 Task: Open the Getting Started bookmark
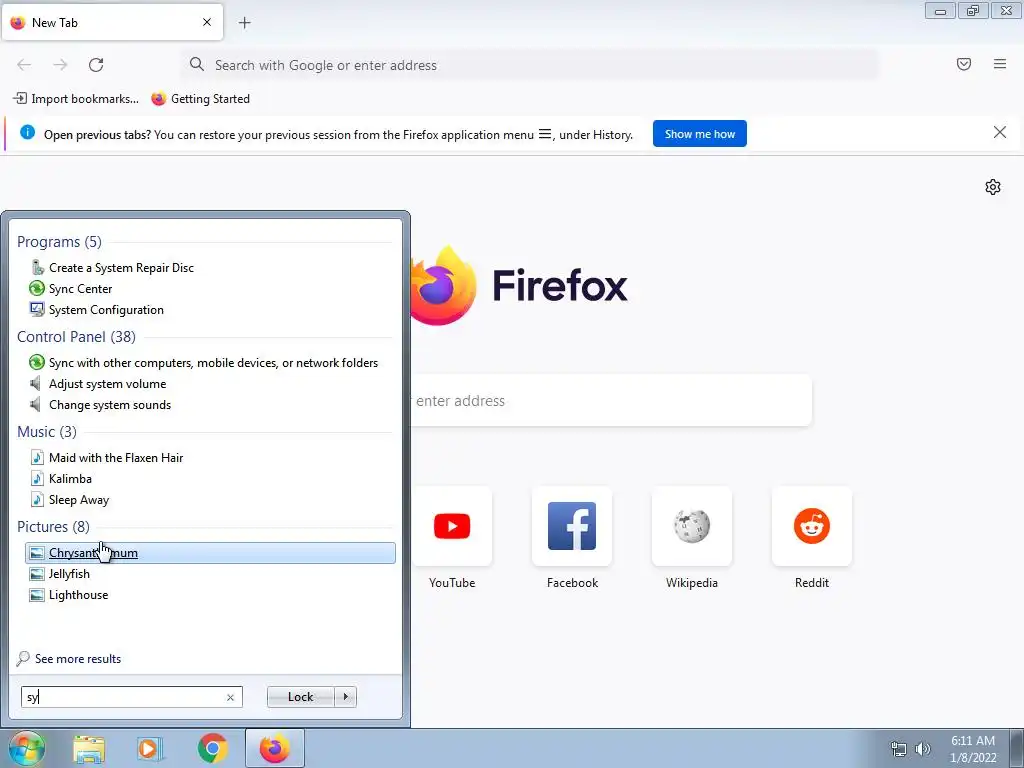coord(200,99)
